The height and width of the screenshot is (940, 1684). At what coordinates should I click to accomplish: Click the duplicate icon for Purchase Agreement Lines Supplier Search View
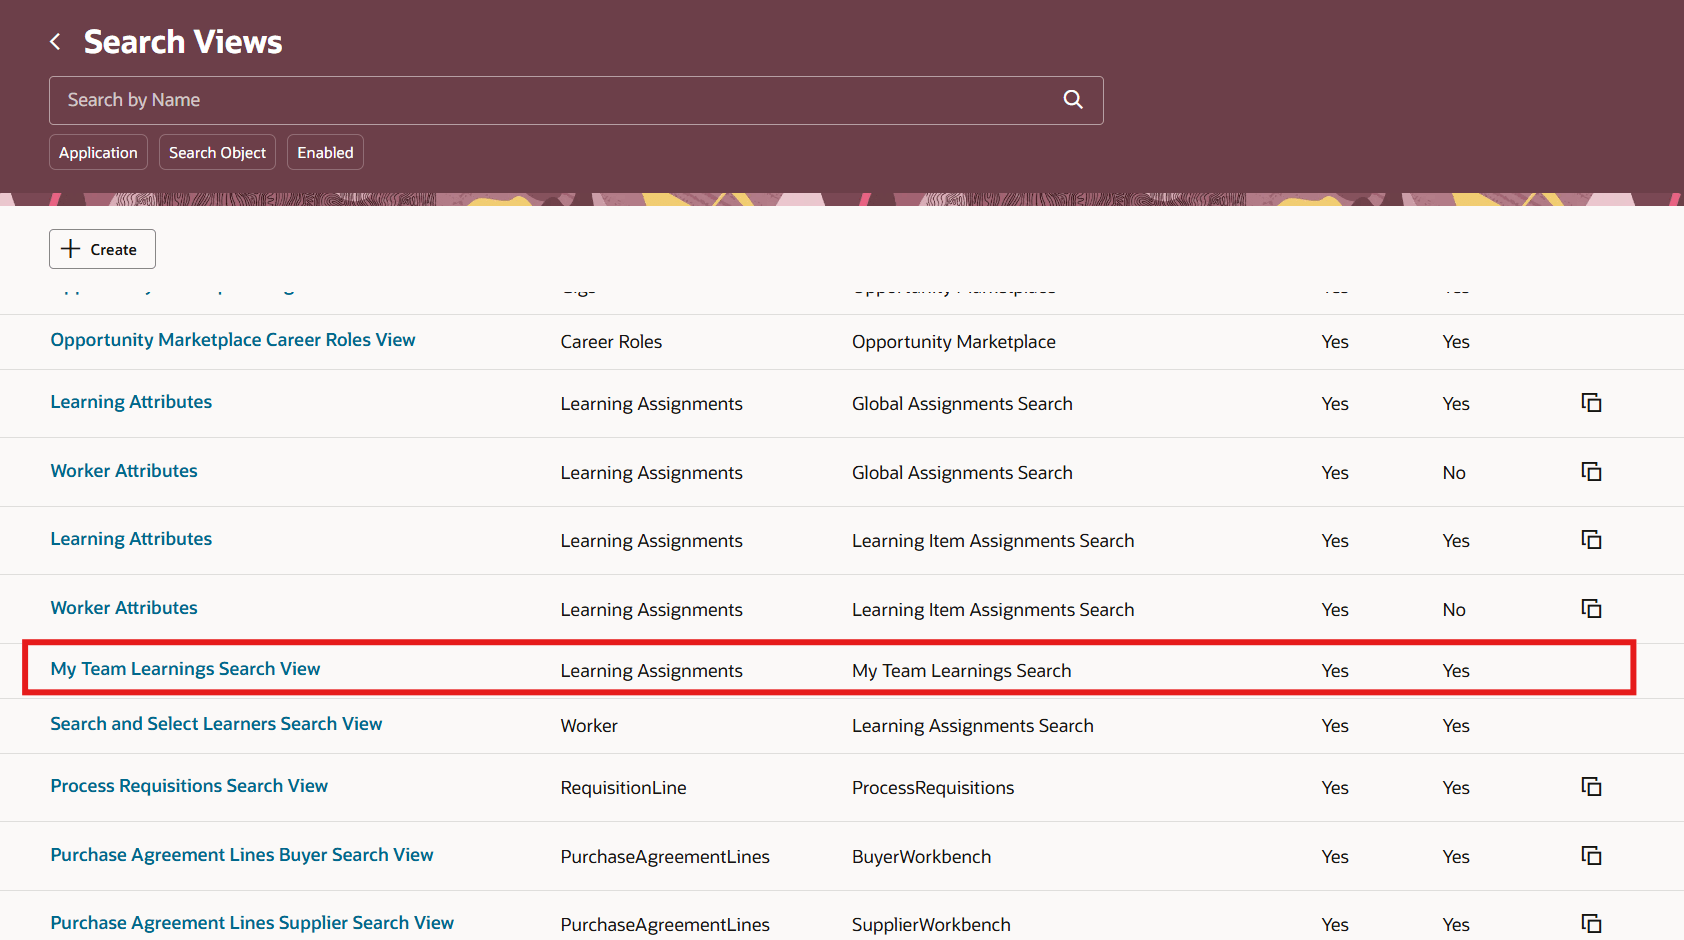(x=1591, y=923)
